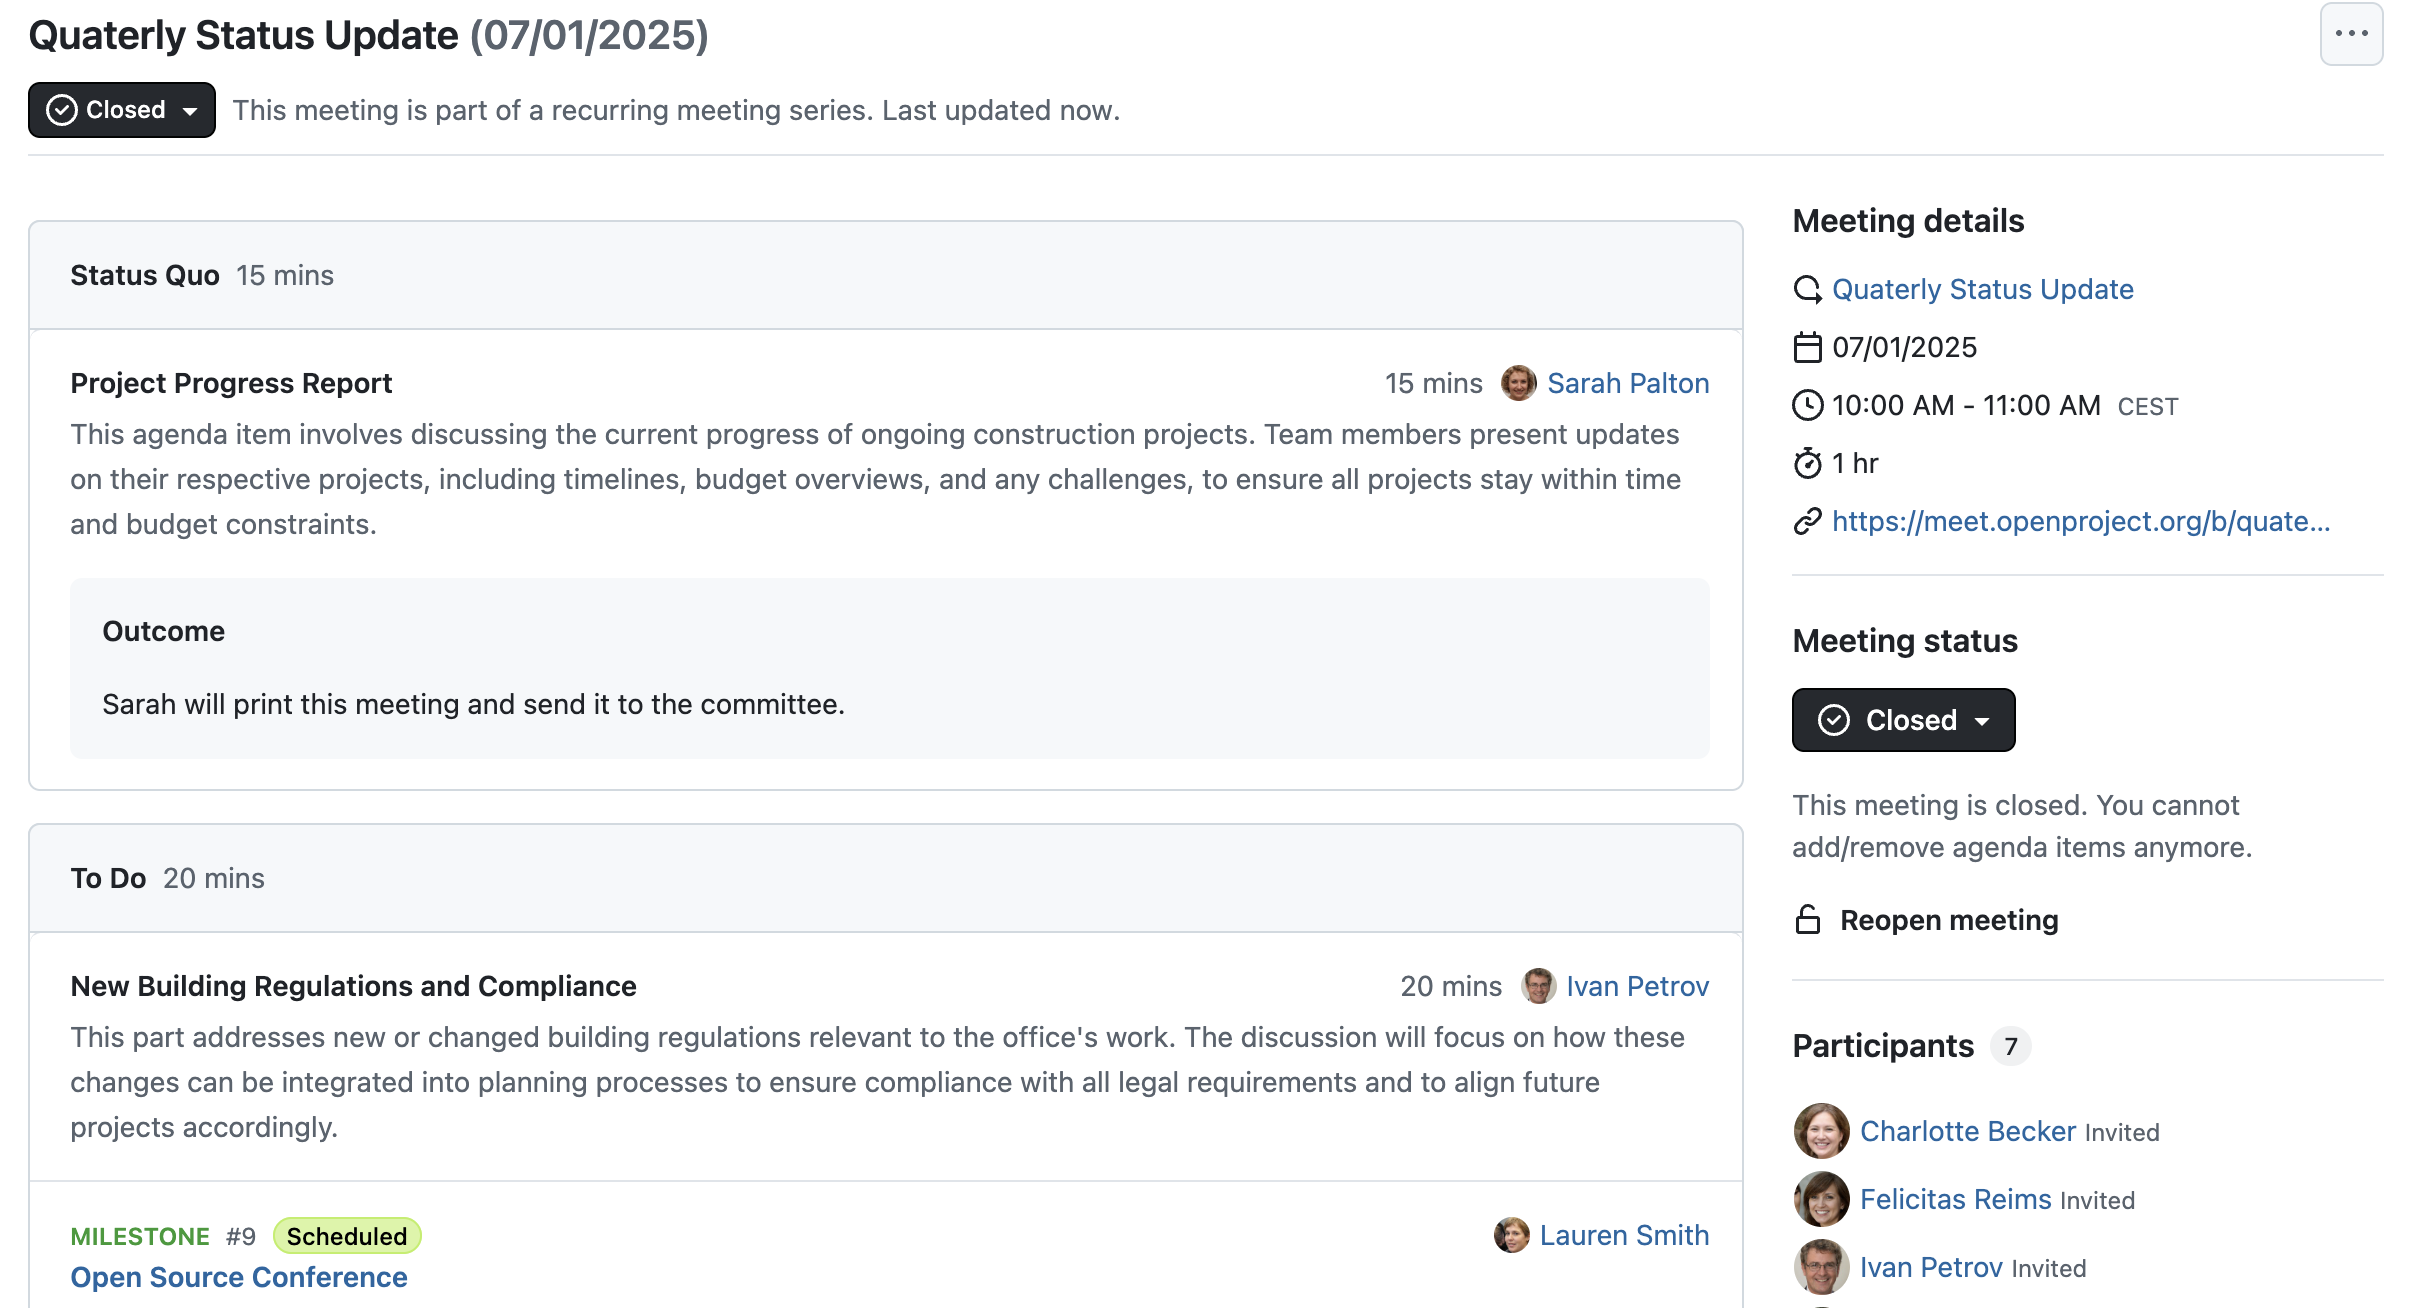Click the timer icon next to 1 hr duration
The height and width of the screenshot is (1308, 2420).
[1809, 463]
